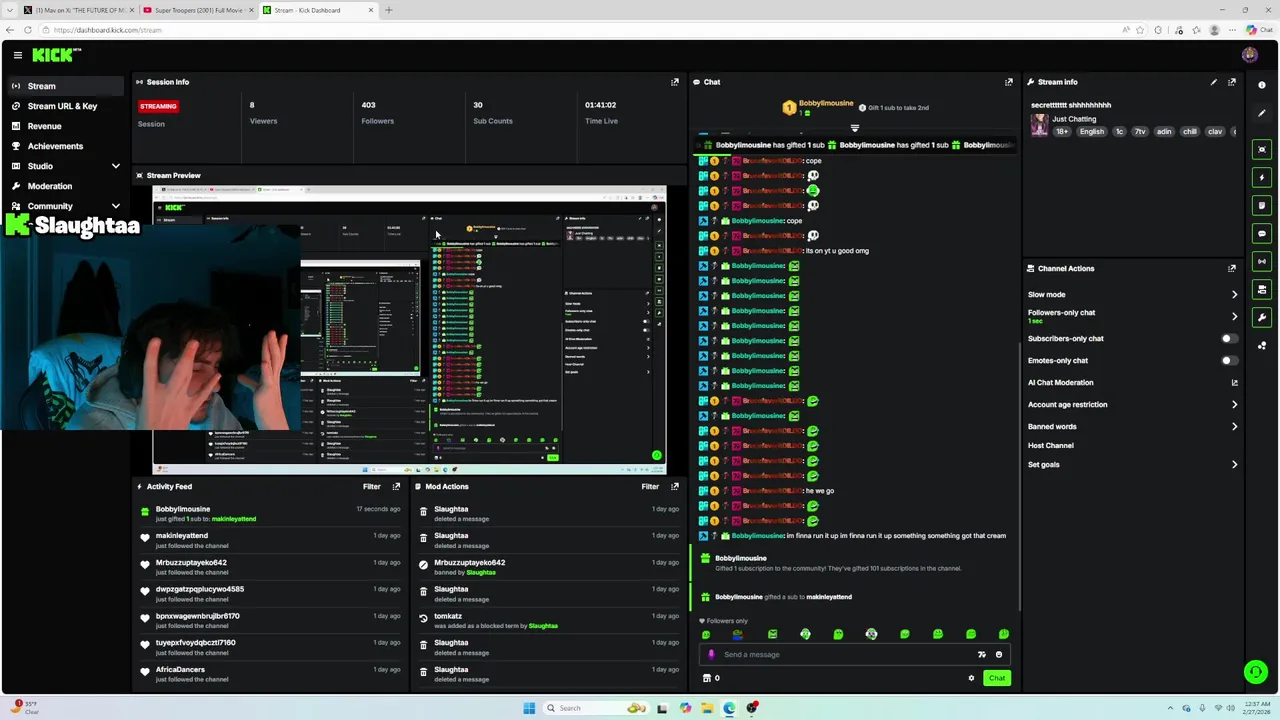Click the green Chat send button
This screenshot has height=720, width=1280.
997,678
